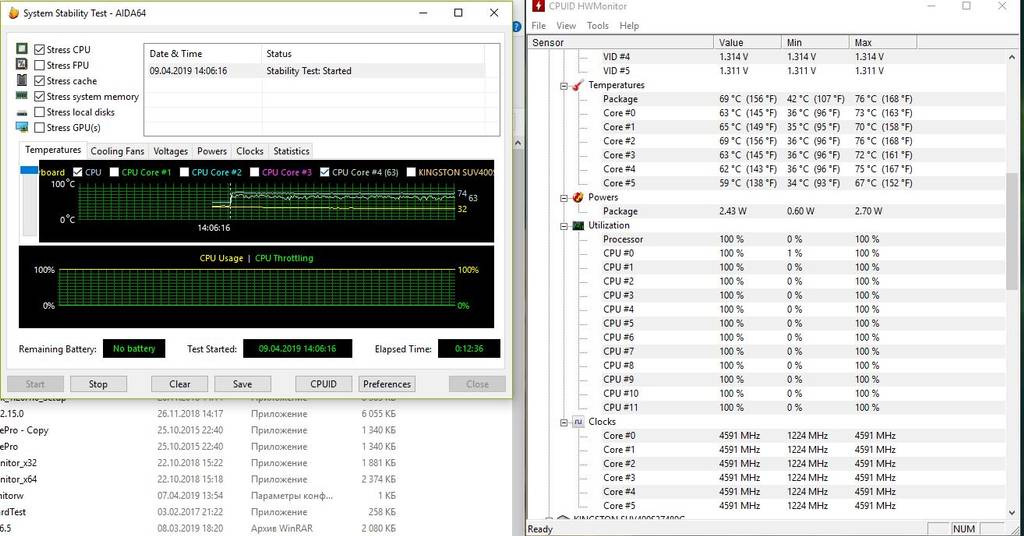Image resolution: width=1024 pixels, height=536 pixels.
Task: Click the memory module icon beside Stress system memory
Action: 22,96
